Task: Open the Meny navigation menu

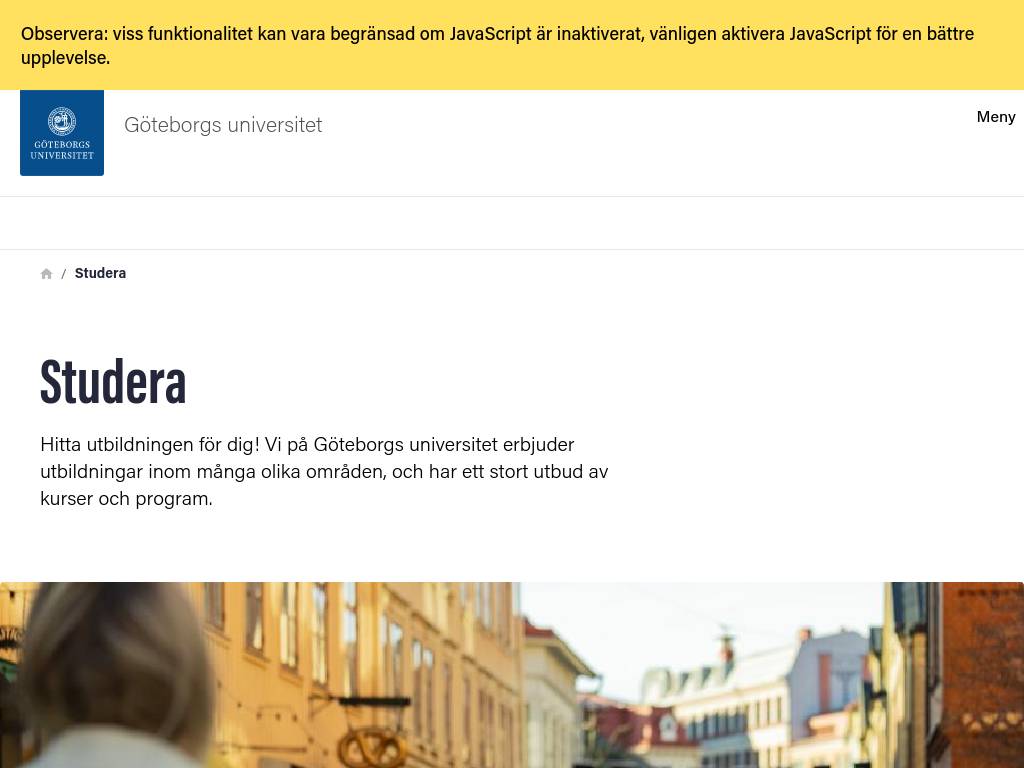Action: [x=996, y=117]
